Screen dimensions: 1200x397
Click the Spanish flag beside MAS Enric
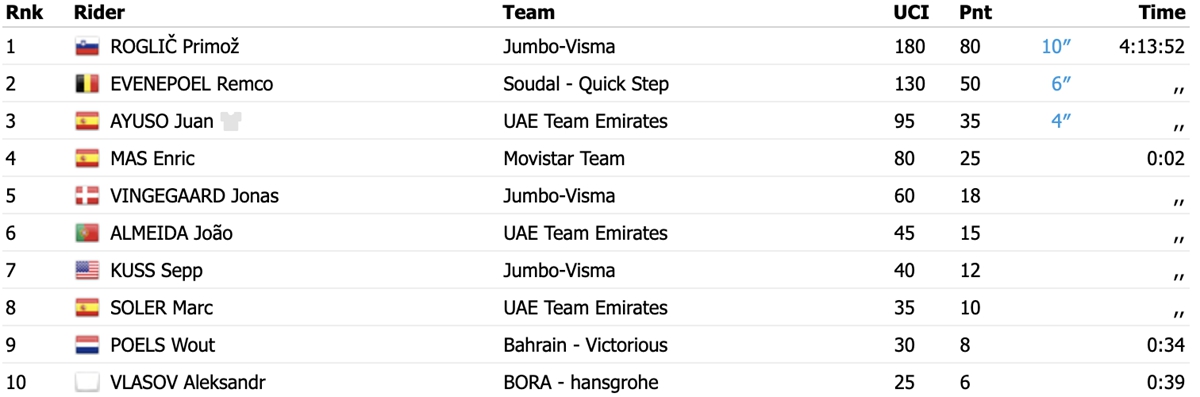pyautogui.click(x=87, y=158)
